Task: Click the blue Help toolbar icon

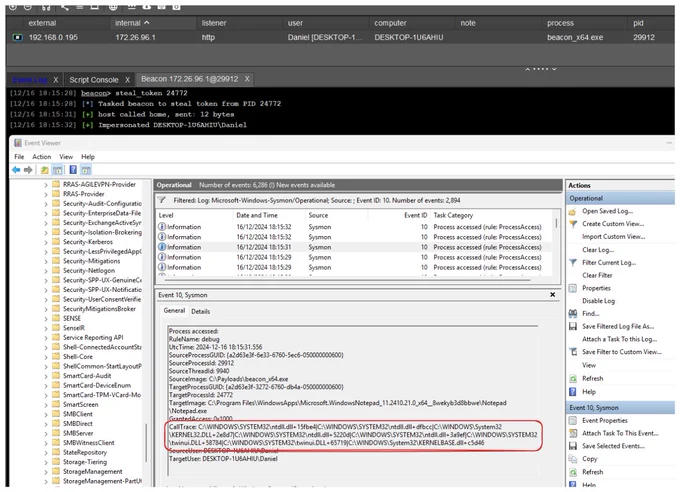Action: click(73, 170)
